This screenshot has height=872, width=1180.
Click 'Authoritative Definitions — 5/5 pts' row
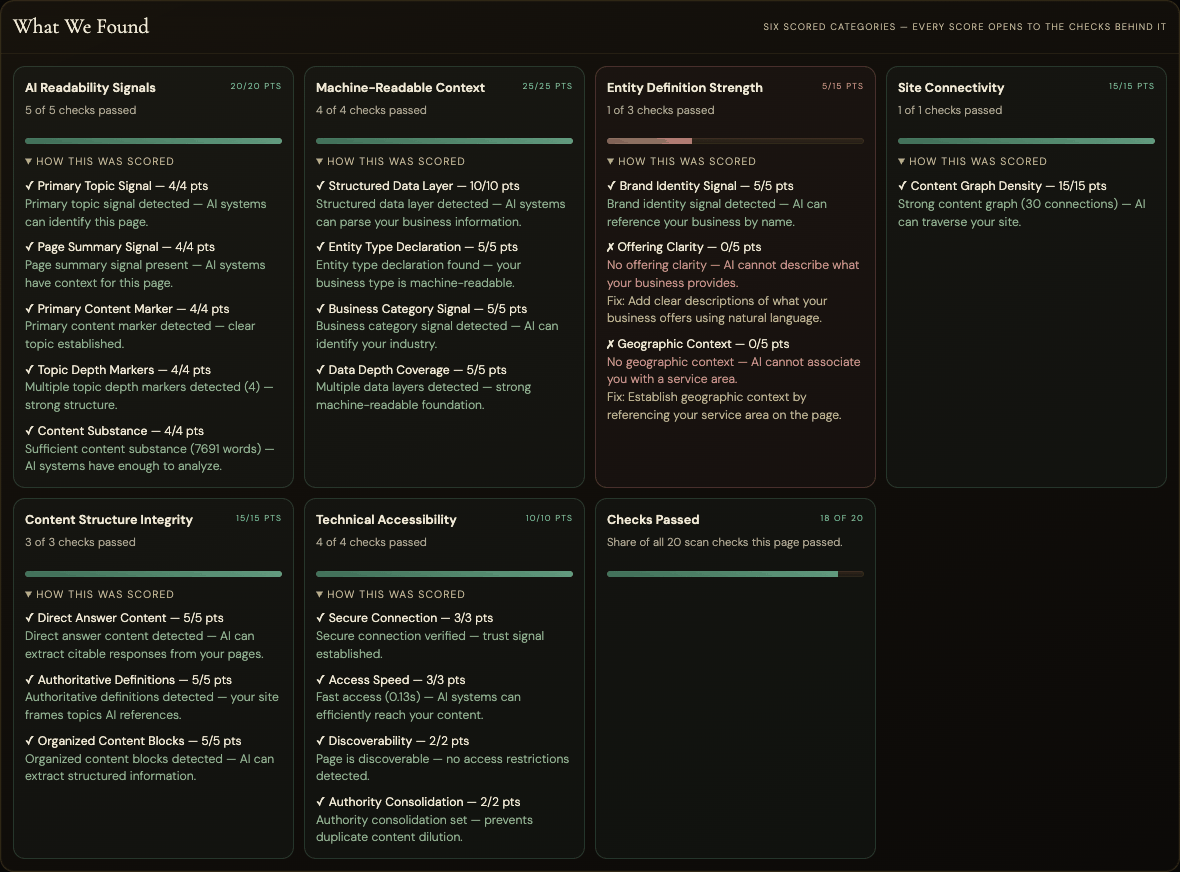pyautogui.click(x=129, y=679)
